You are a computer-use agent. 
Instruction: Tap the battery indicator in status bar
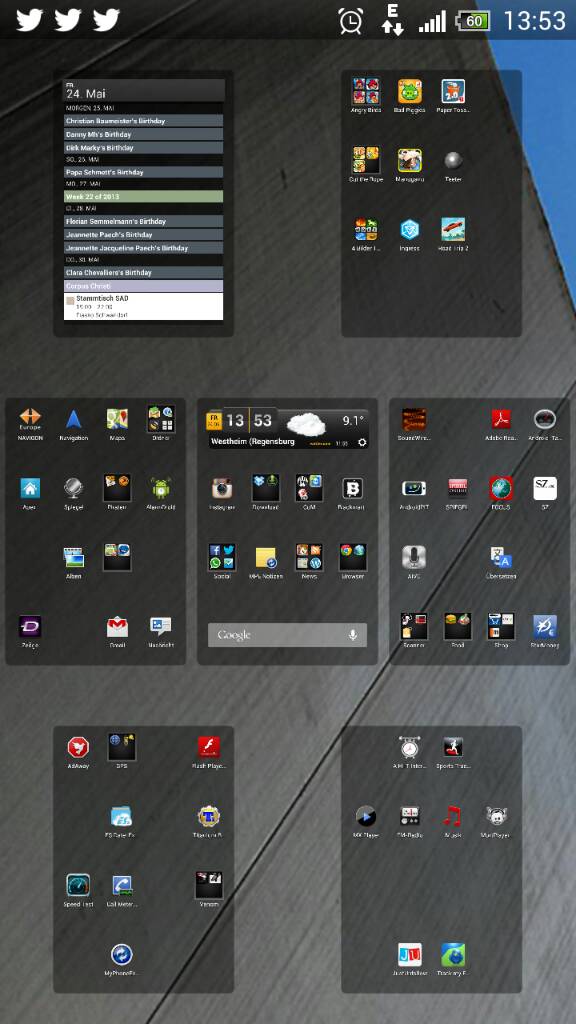click(x=473, y=21)
